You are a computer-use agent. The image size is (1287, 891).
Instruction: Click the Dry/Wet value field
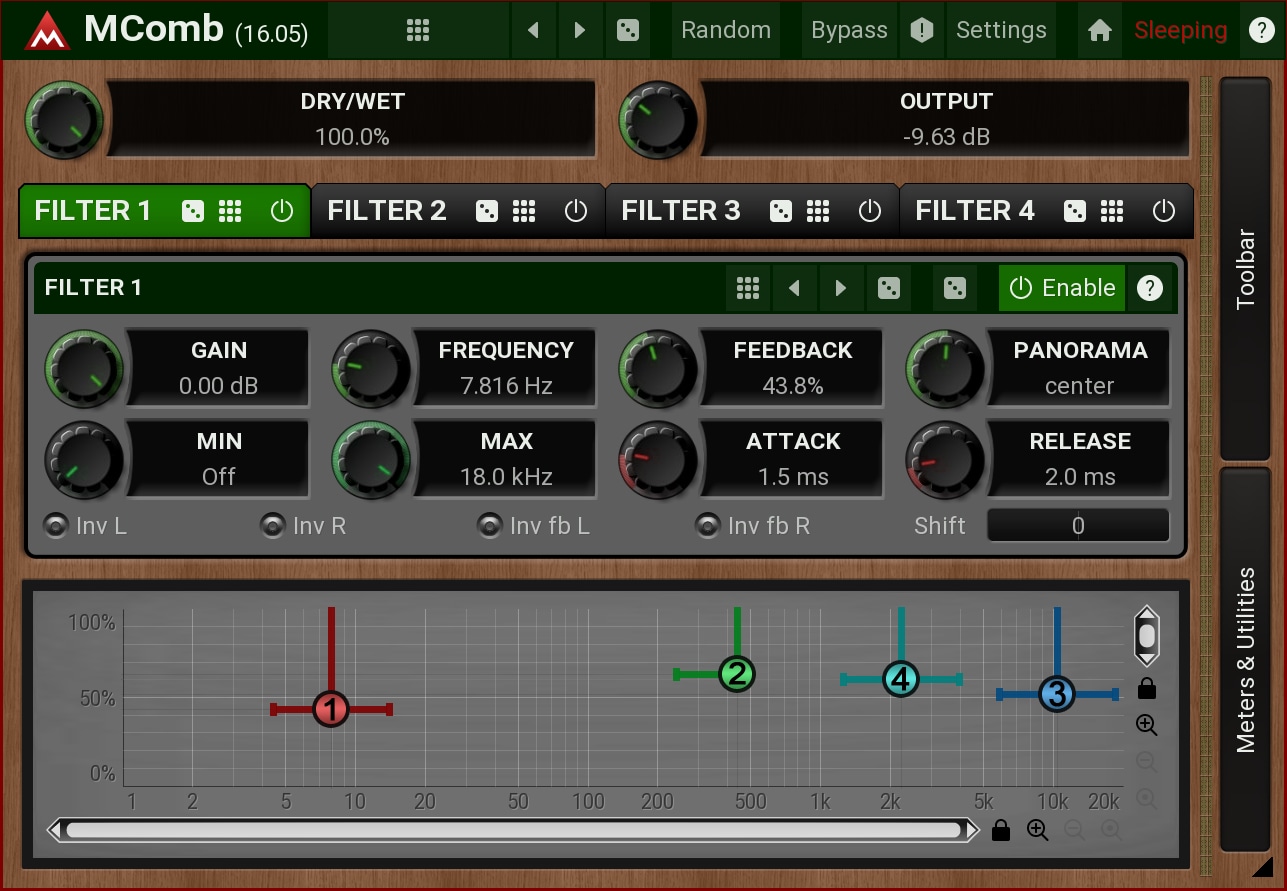tap(352, 119)
